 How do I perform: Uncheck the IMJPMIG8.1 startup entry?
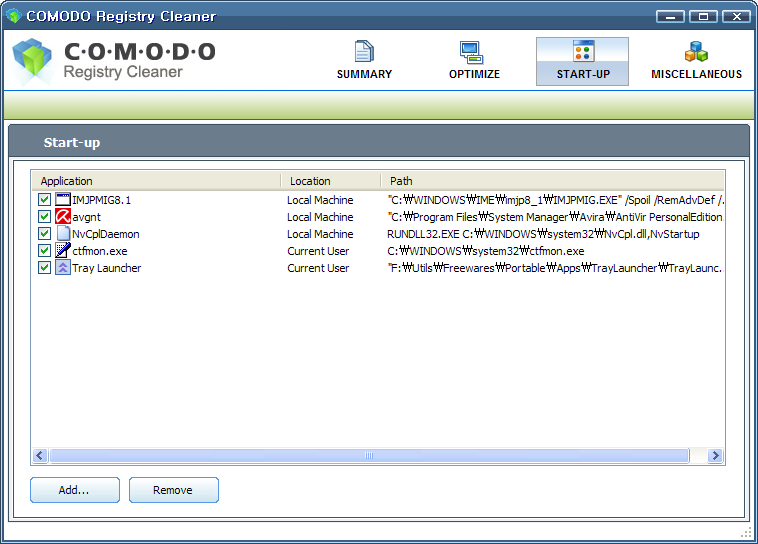click(44, 200)
